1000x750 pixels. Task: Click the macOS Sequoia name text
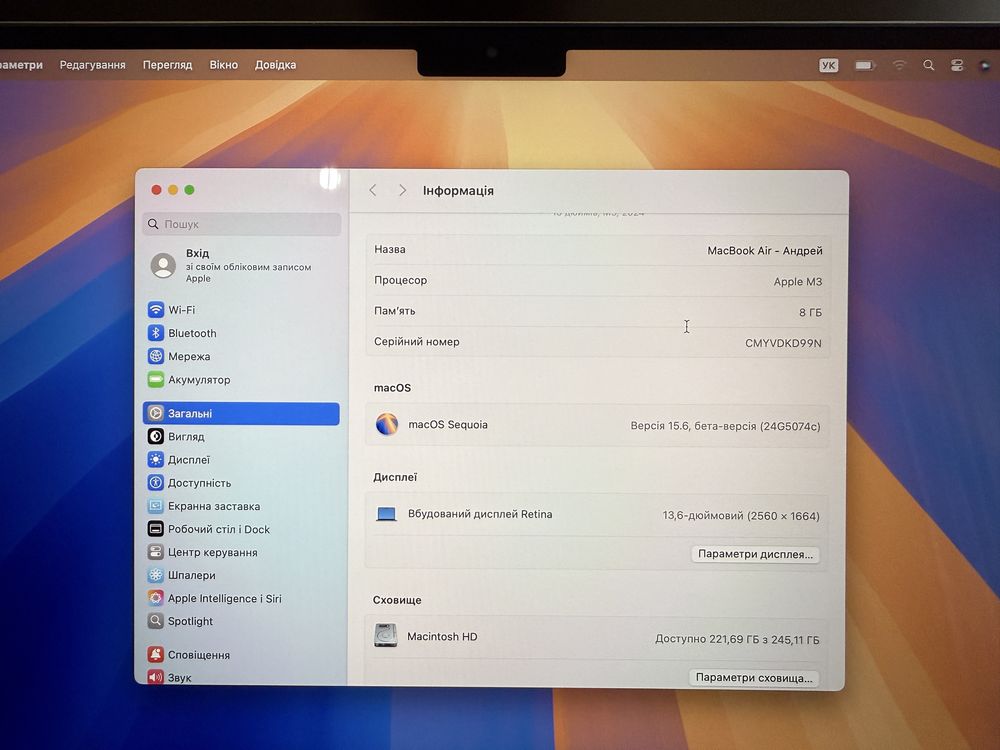(x=448, y=425)
